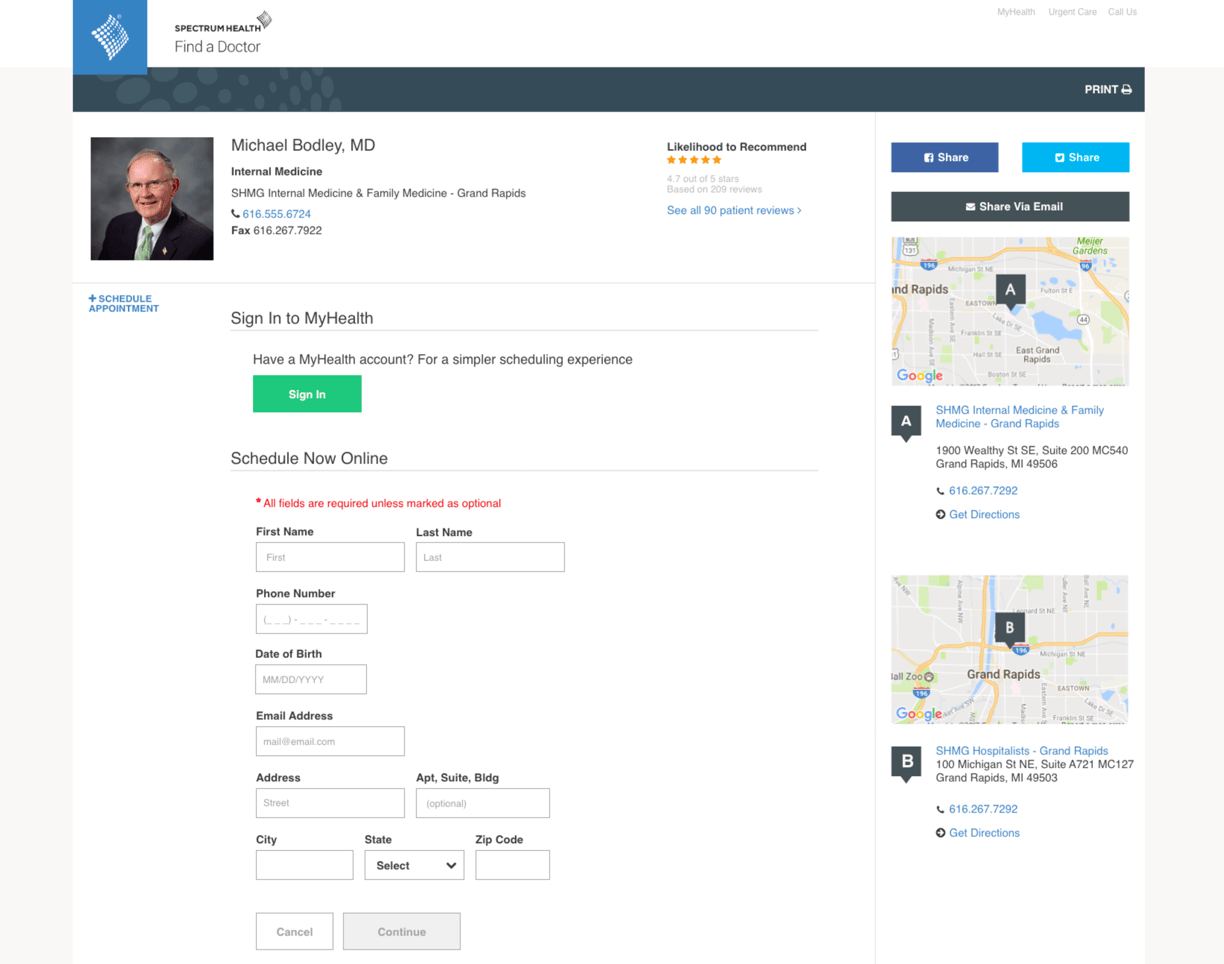1224x964 pixels.
Task: Focus the Phone Number field
Action: coord(311,619)
